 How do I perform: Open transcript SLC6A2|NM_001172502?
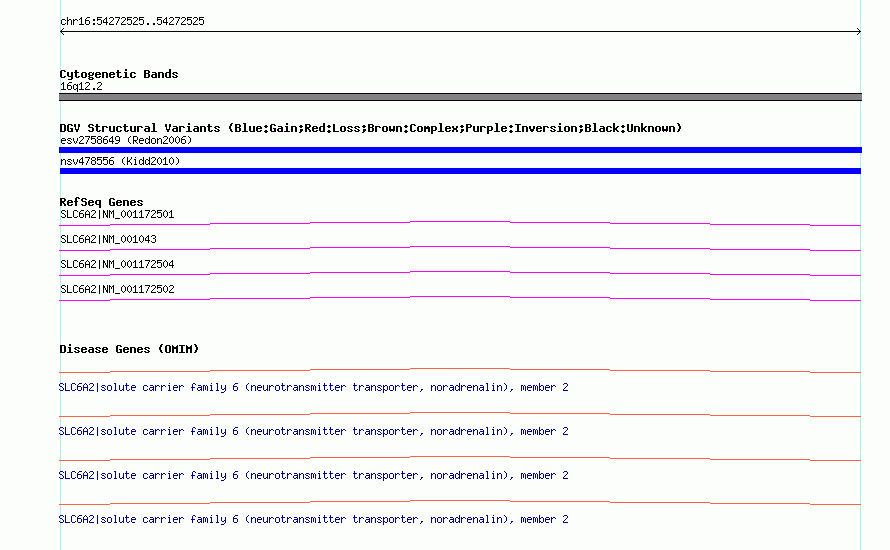click(x=117, y=289)
